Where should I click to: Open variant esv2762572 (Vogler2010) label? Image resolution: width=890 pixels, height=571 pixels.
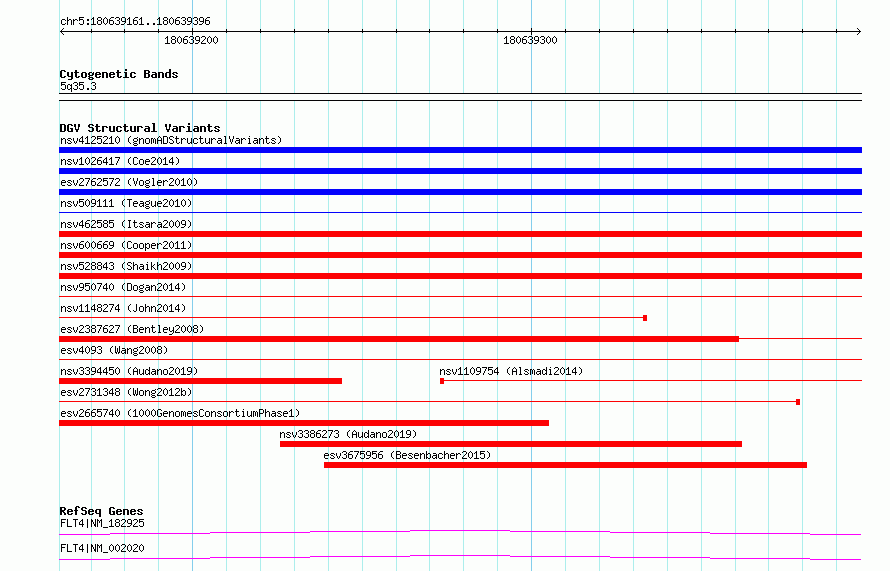point(129,182)
